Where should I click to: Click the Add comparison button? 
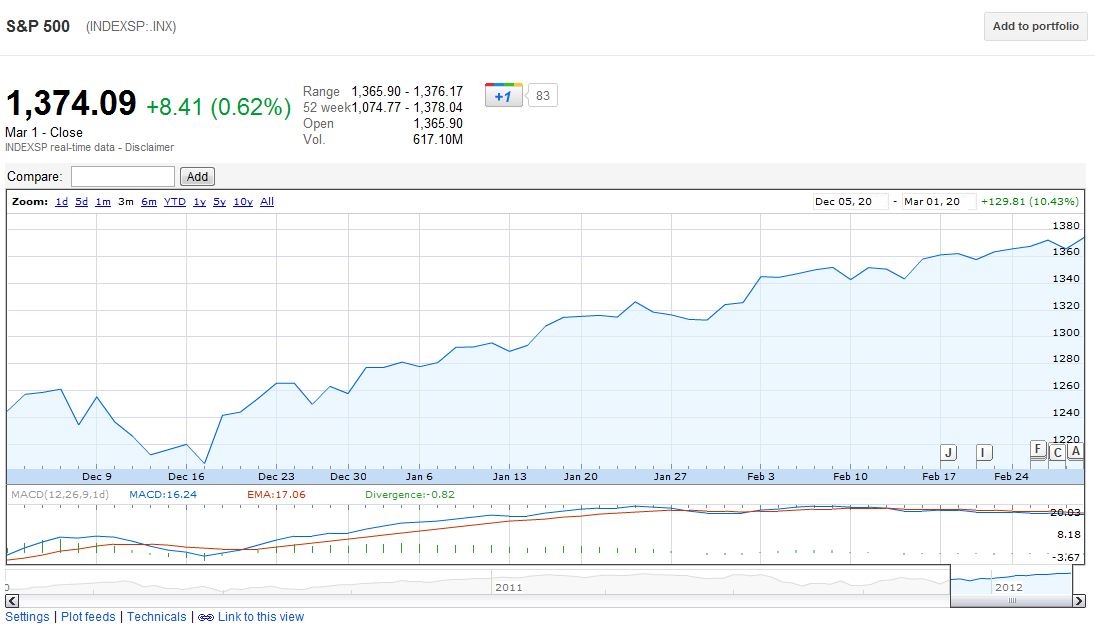[197, 177]
